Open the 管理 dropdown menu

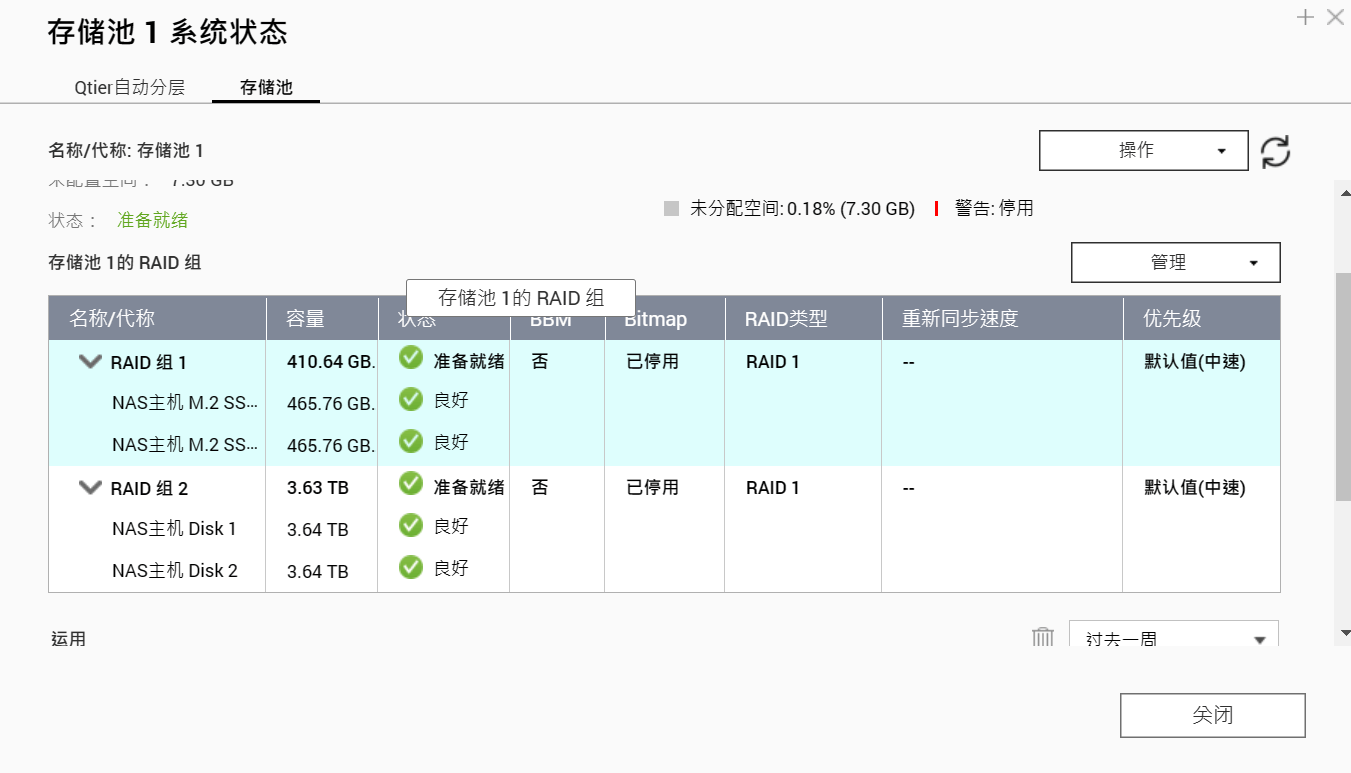[x=1175, y=263]
